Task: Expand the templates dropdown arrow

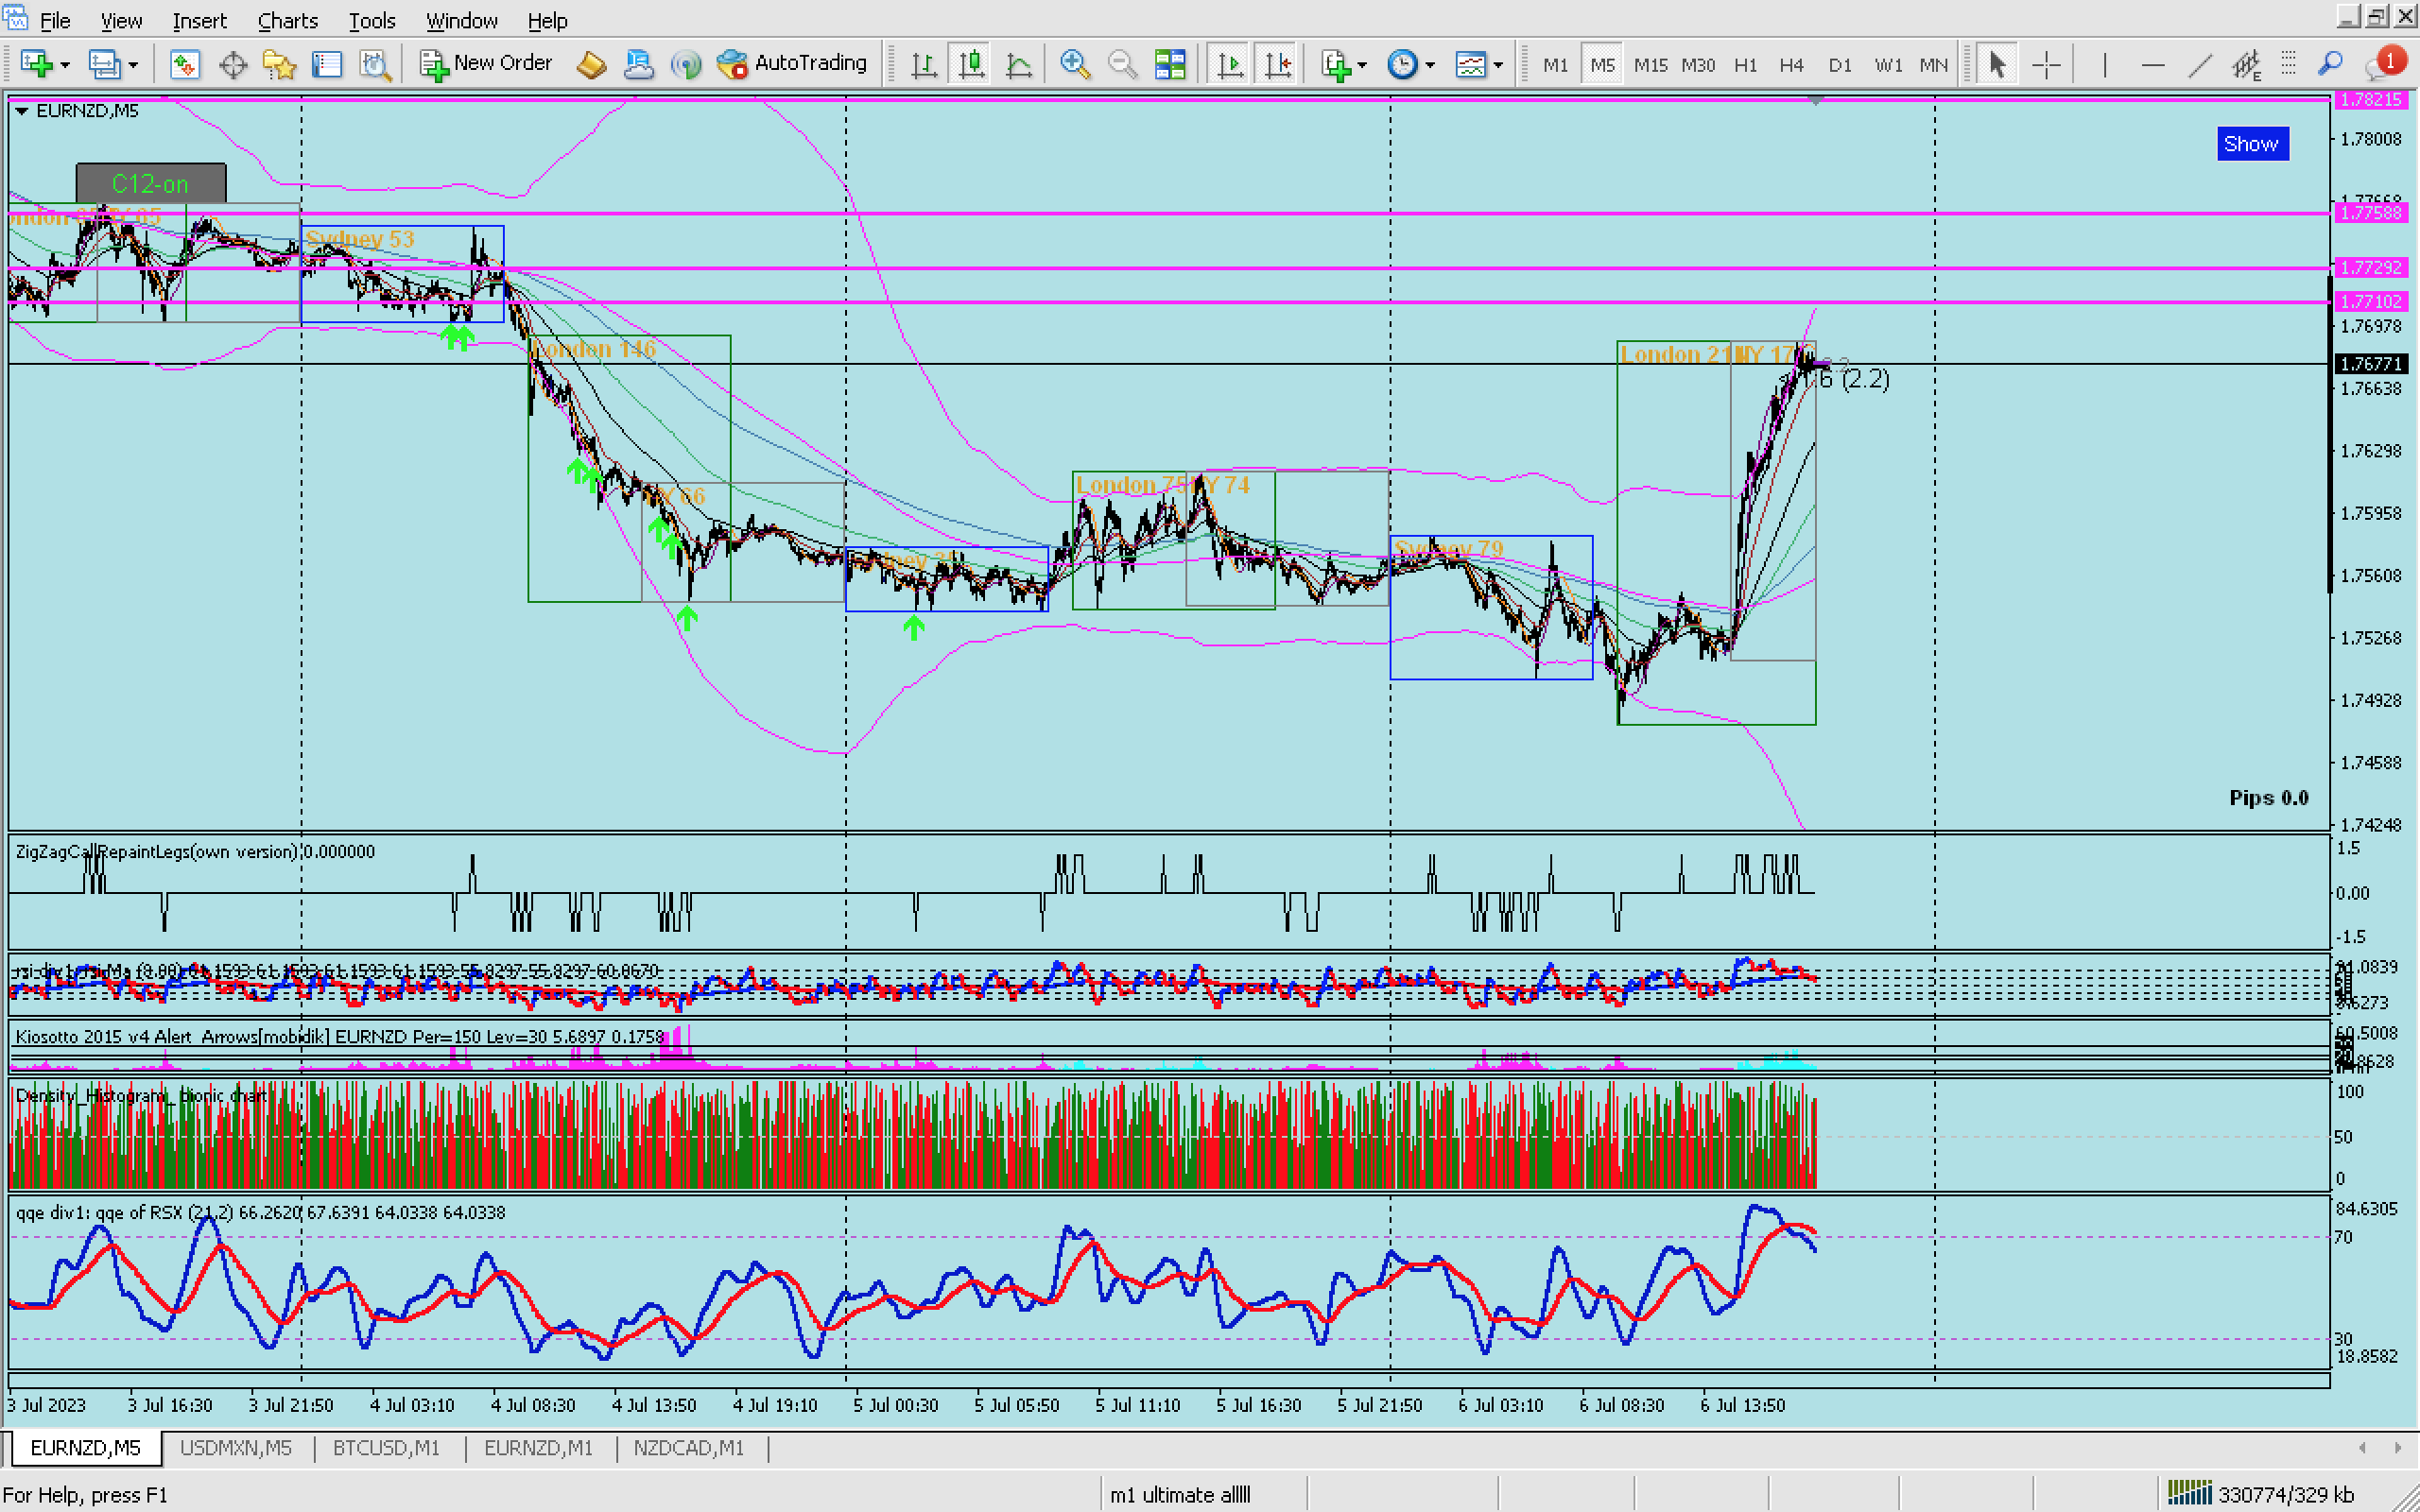Action: [1498, 66]
